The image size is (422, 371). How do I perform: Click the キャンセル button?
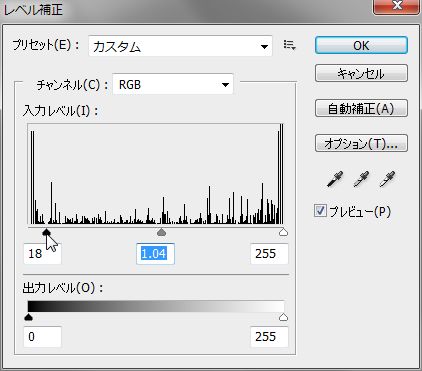point(361,73)
